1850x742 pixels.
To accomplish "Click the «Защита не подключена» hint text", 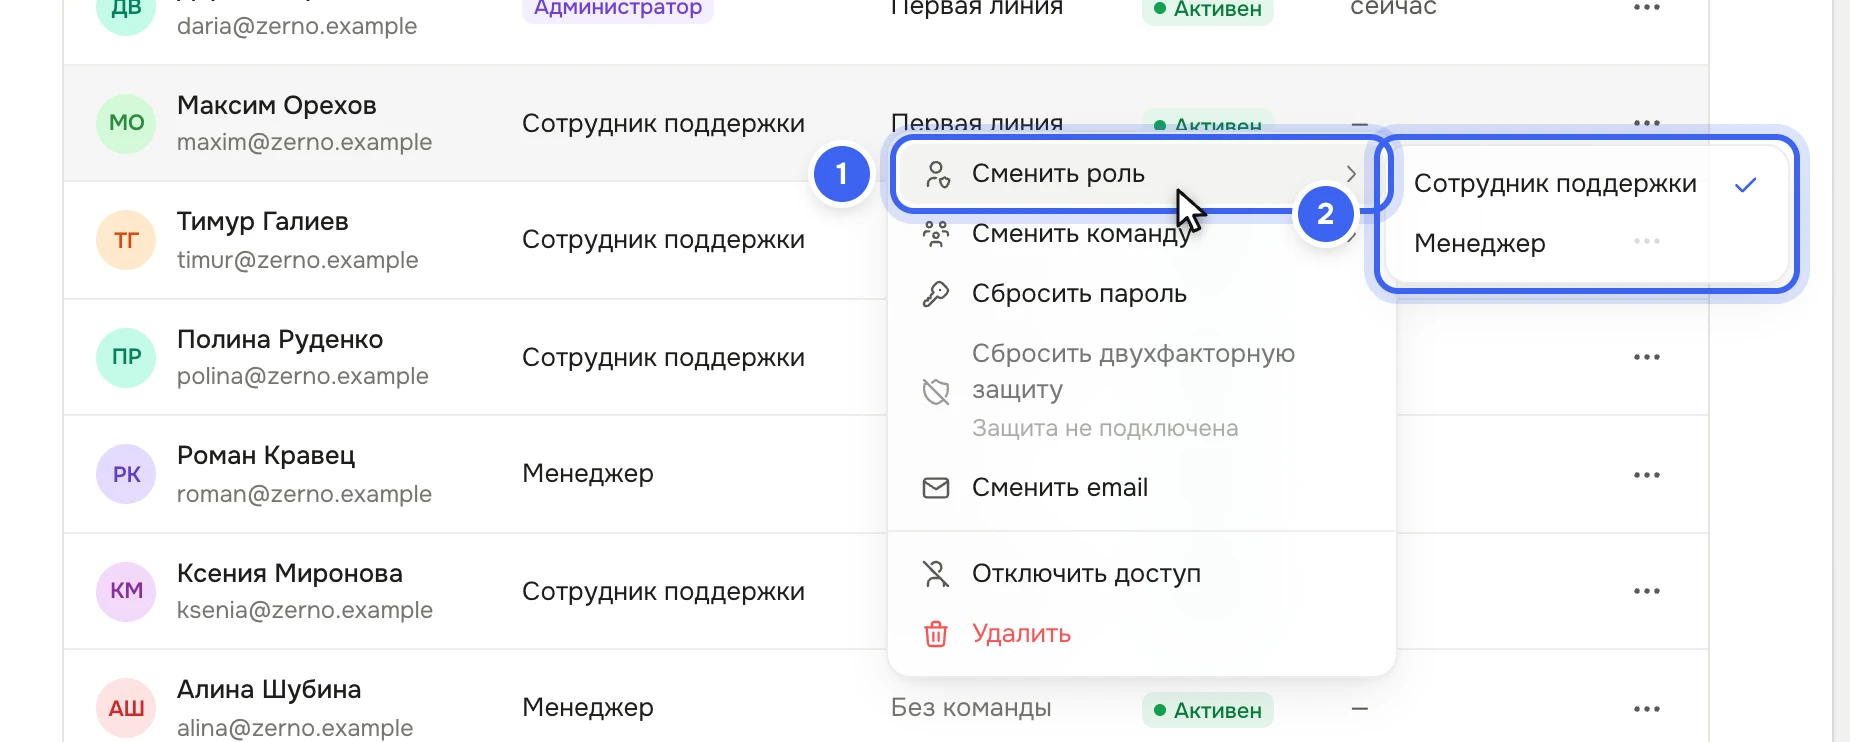I will click(x=1105, y=428).
